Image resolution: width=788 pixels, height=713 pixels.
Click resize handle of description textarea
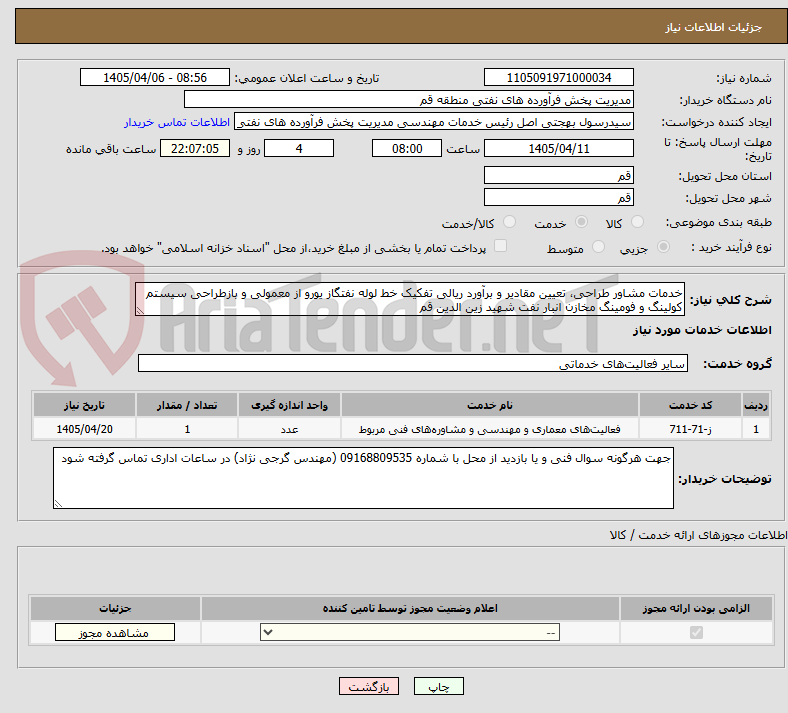(140, 311)
